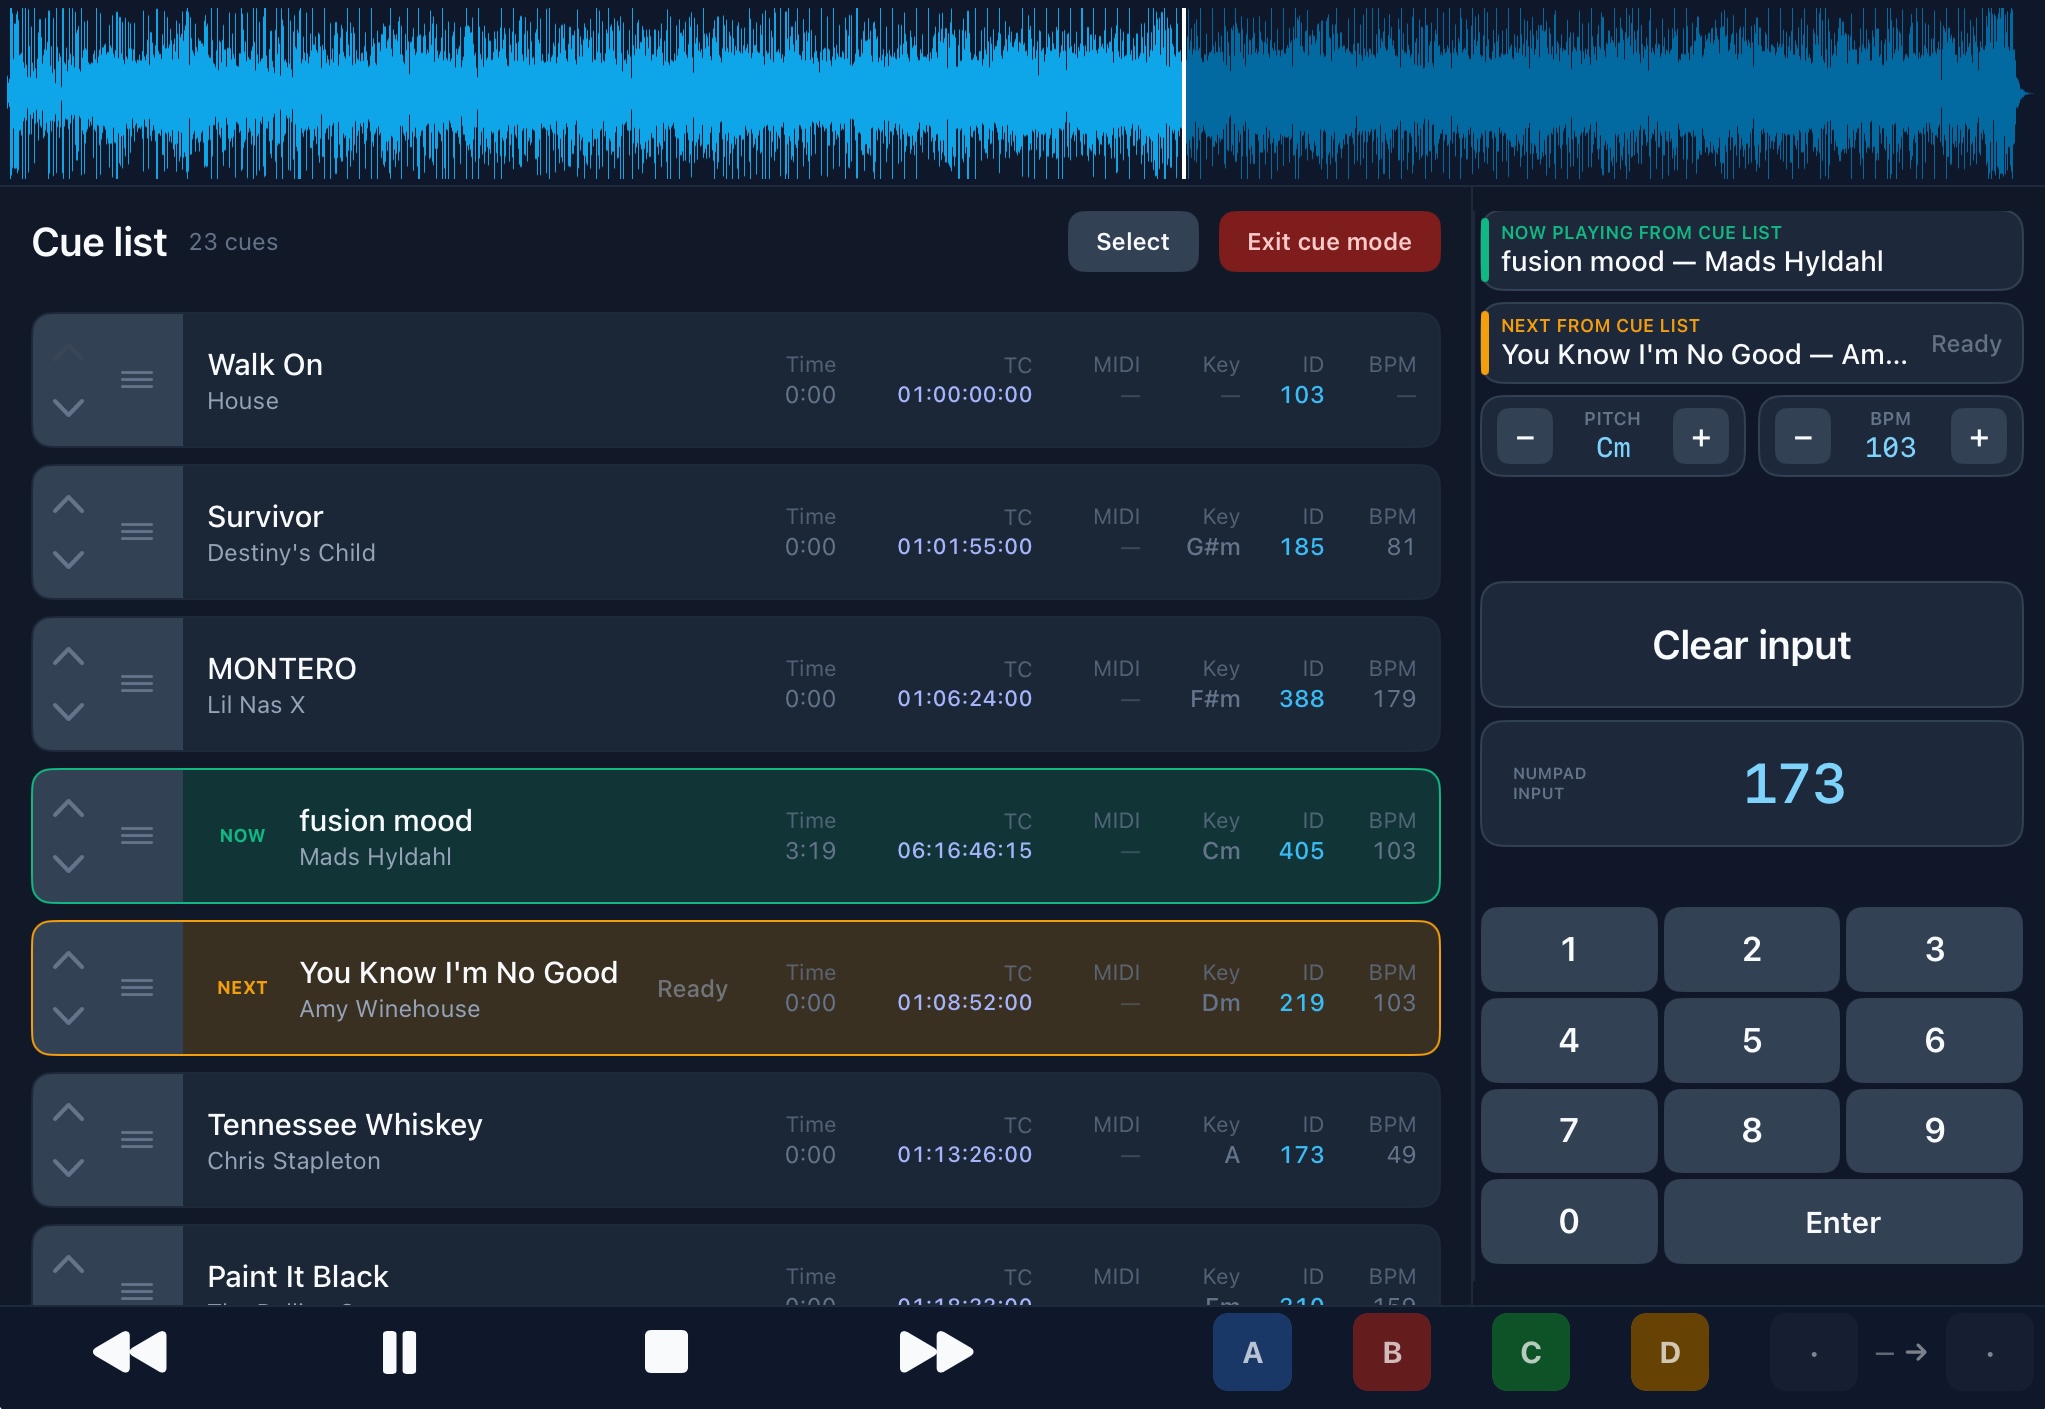Move Walk On cue down
This screenshot has height=1409, width=2045.
(x=68, y=407)
